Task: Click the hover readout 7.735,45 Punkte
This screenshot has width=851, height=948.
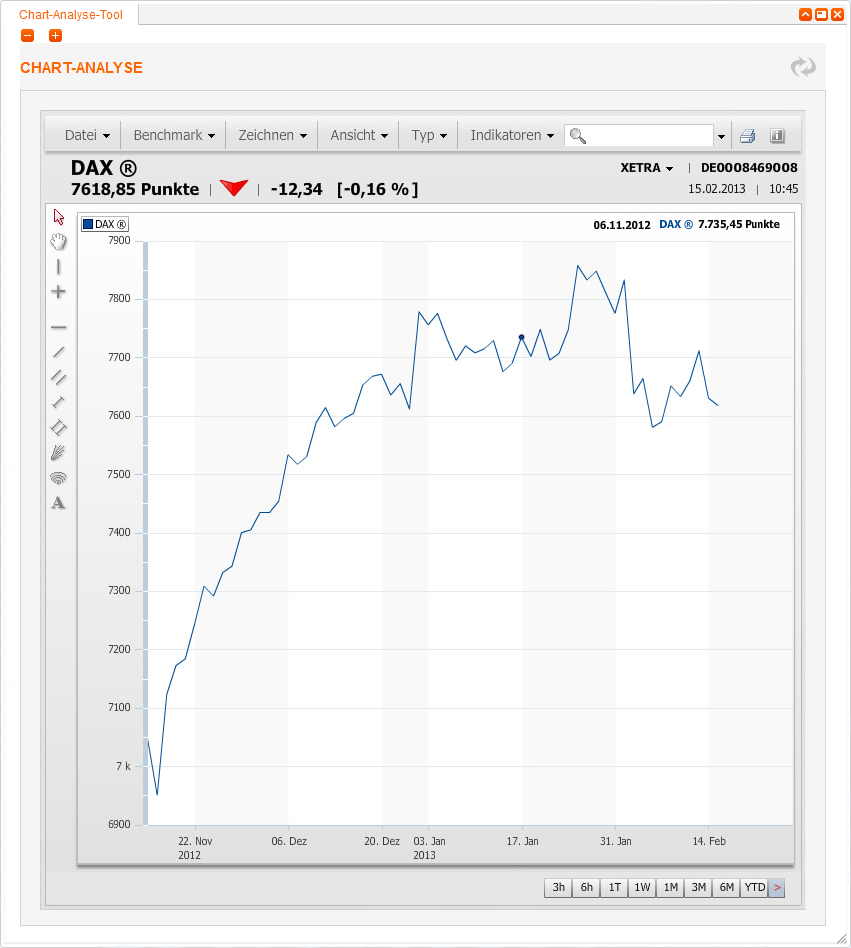Action: (739, 224)
